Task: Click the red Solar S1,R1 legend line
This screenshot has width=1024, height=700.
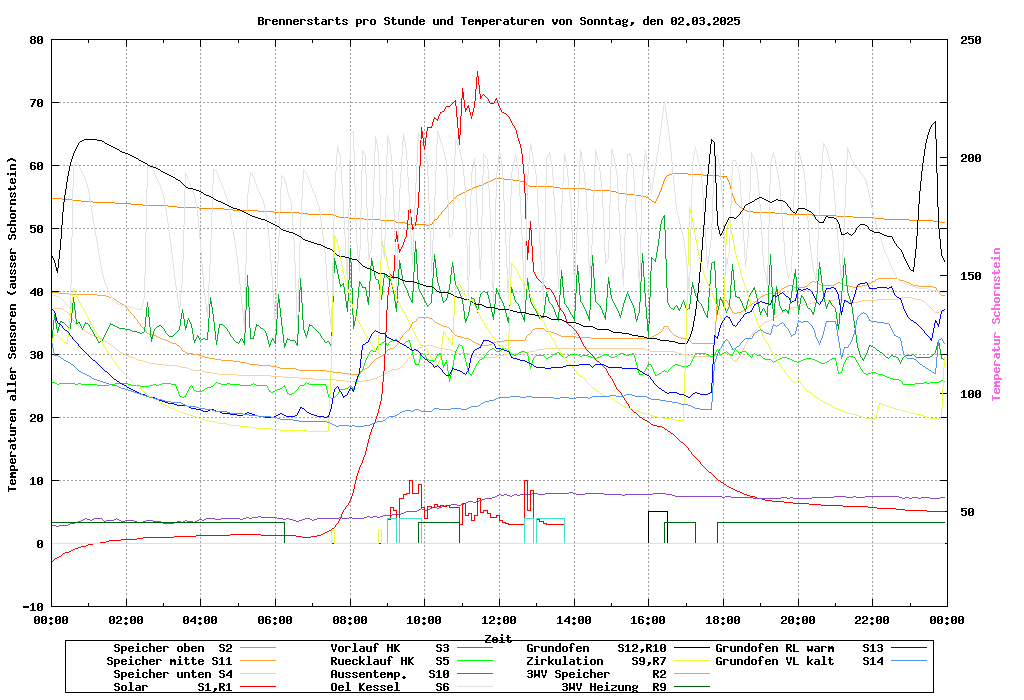Action: pos(264,687)
